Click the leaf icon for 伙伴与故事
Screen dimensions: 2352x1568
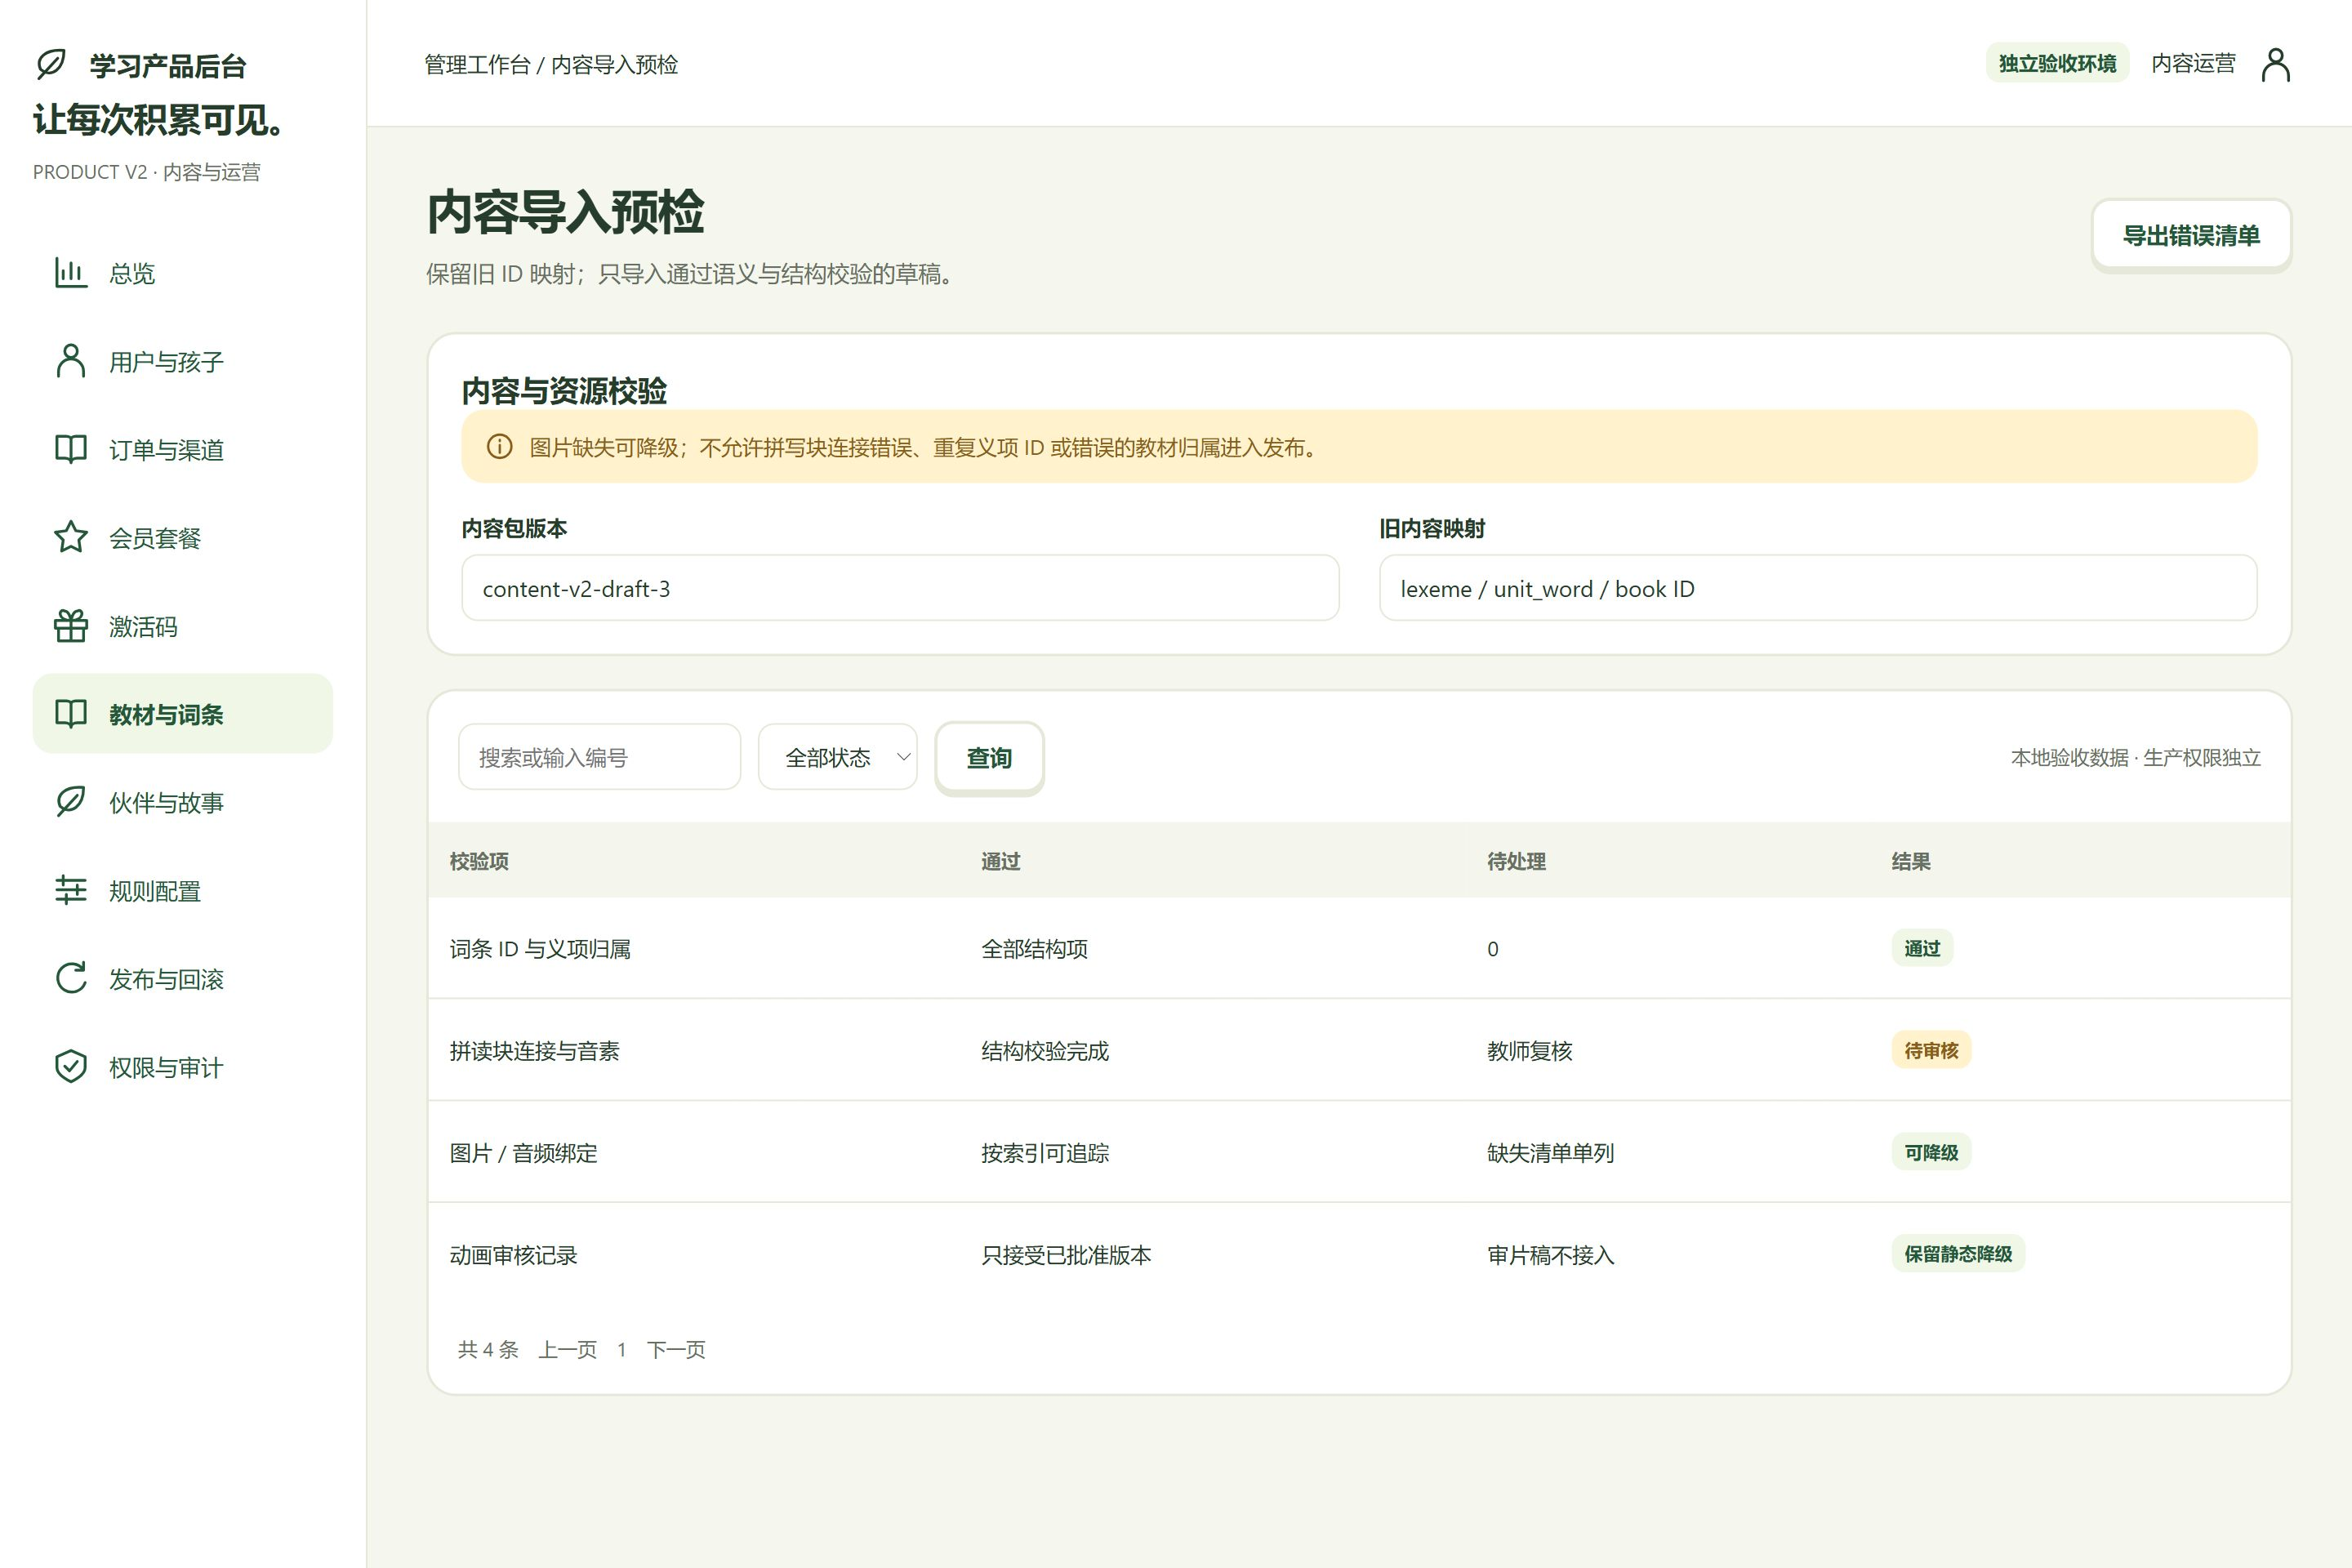[70, 802]
